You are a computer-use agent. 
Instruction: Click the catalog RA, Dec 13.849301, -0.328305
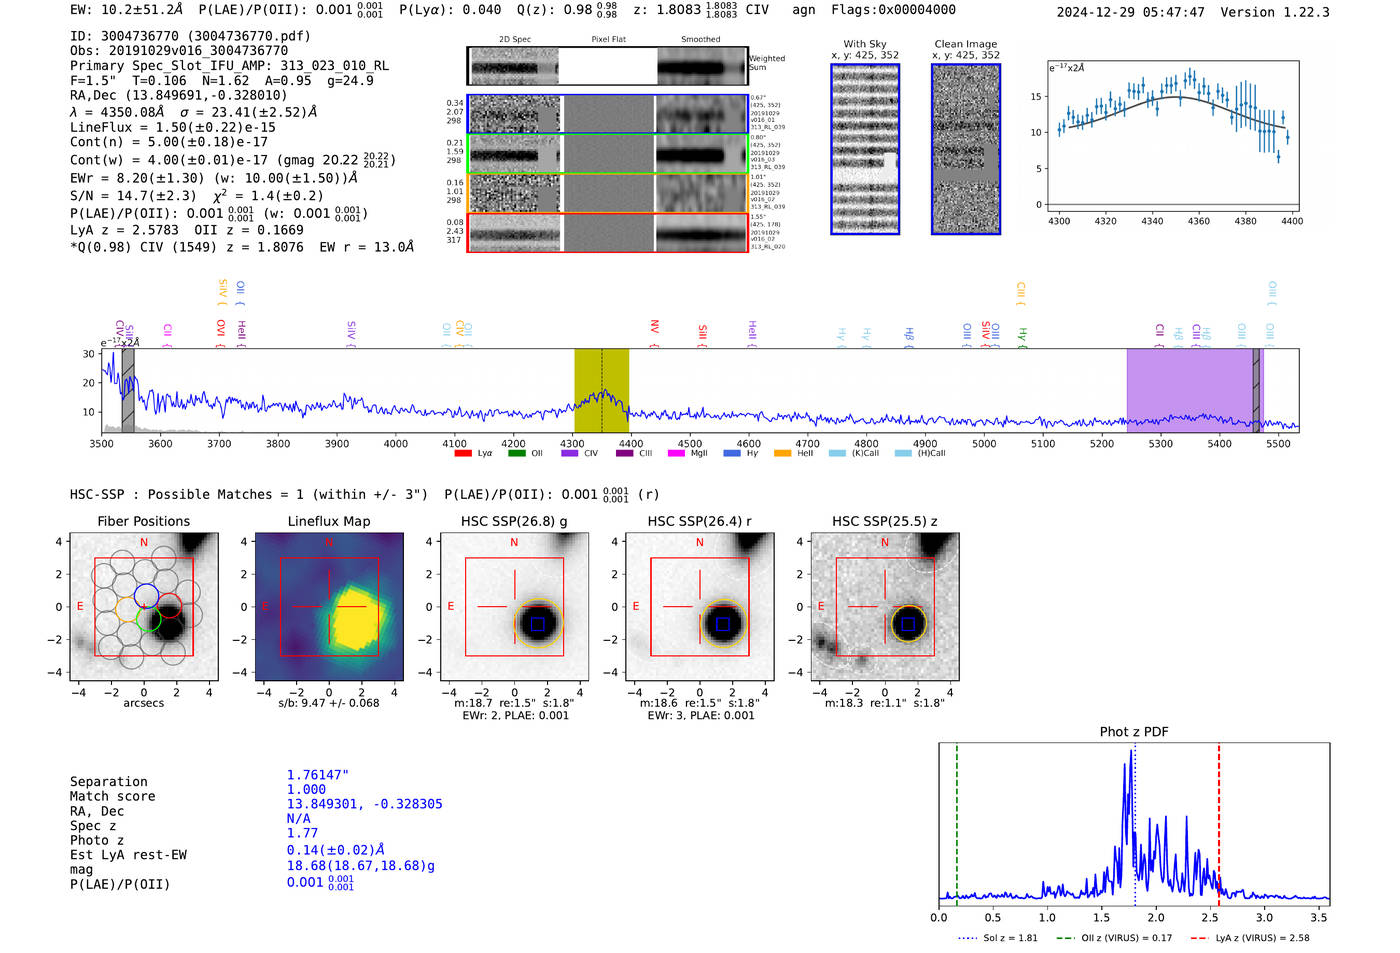[x=364, y=804]
